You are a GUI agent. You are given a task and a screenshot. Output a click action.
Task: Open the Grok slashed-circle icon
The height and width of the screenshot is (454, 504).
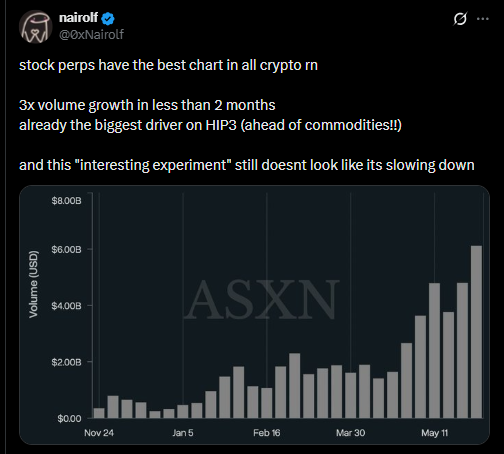(460, 19)
